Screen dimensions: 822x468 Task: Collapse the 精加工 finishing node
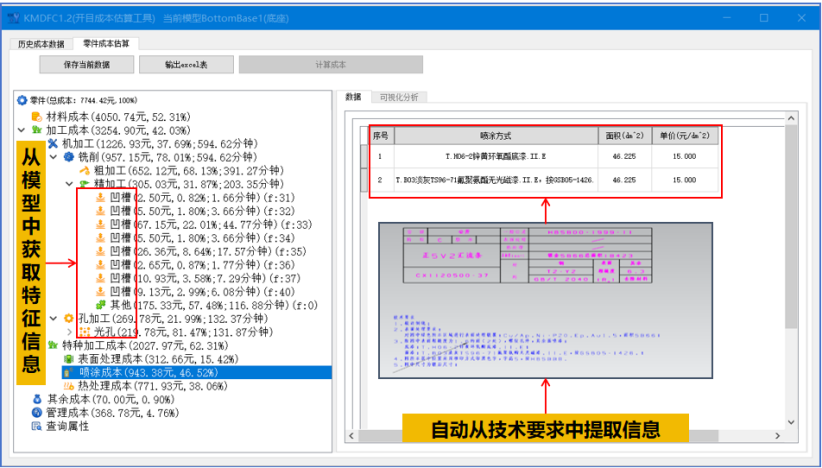point(69,184)
